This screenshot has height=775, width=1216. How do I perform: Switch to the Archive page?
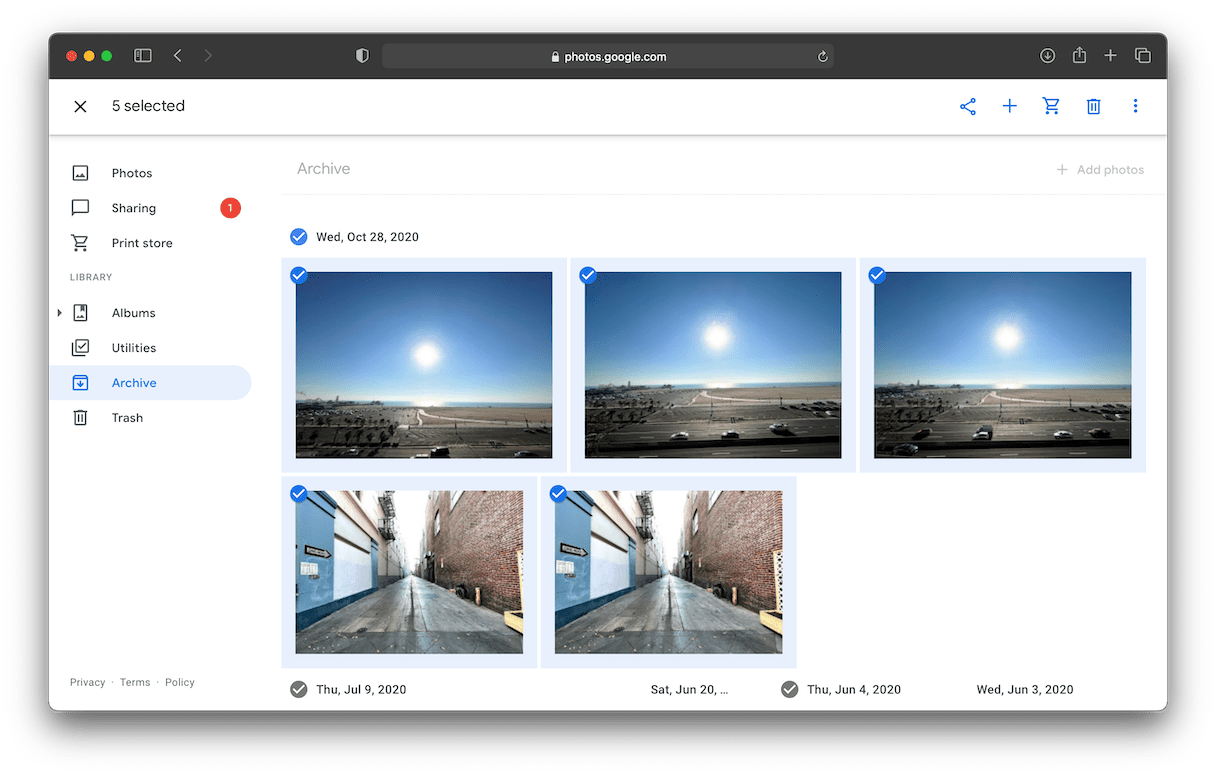tap(134, 382)
